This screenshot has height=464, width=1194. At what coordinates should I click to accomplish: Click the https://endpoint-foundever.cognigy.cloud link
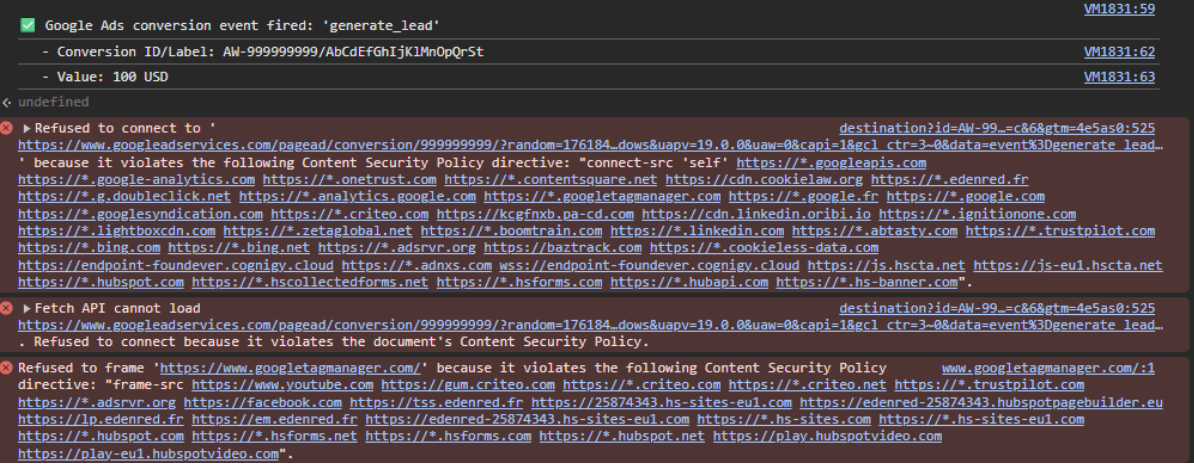[176, 265]
